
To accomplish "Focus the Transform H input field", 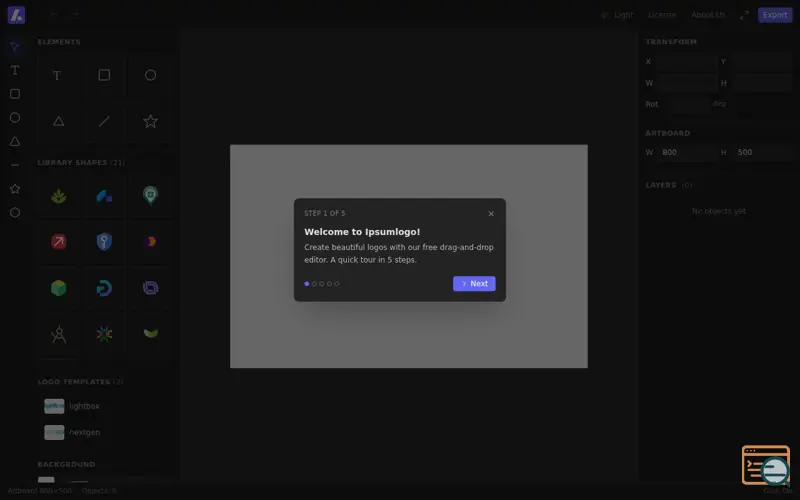I will (762, 83).
